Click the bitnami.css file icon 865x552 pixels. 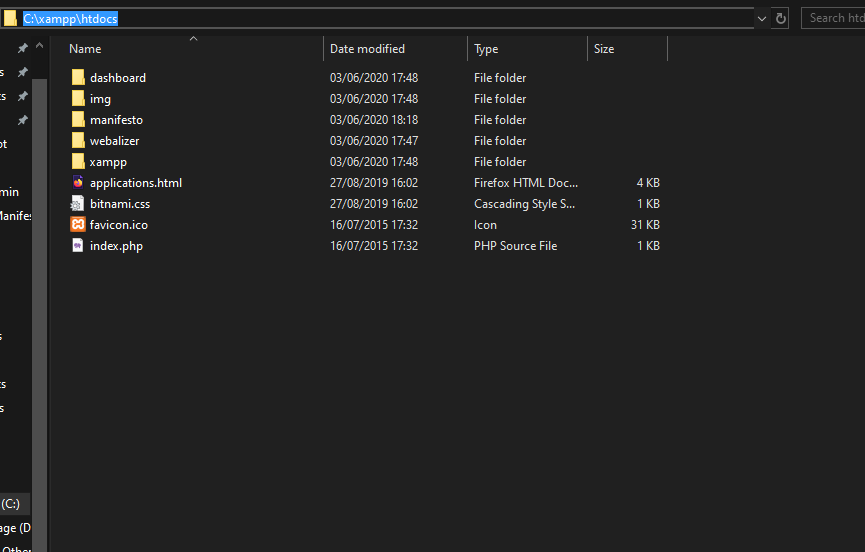coord(78,203)
